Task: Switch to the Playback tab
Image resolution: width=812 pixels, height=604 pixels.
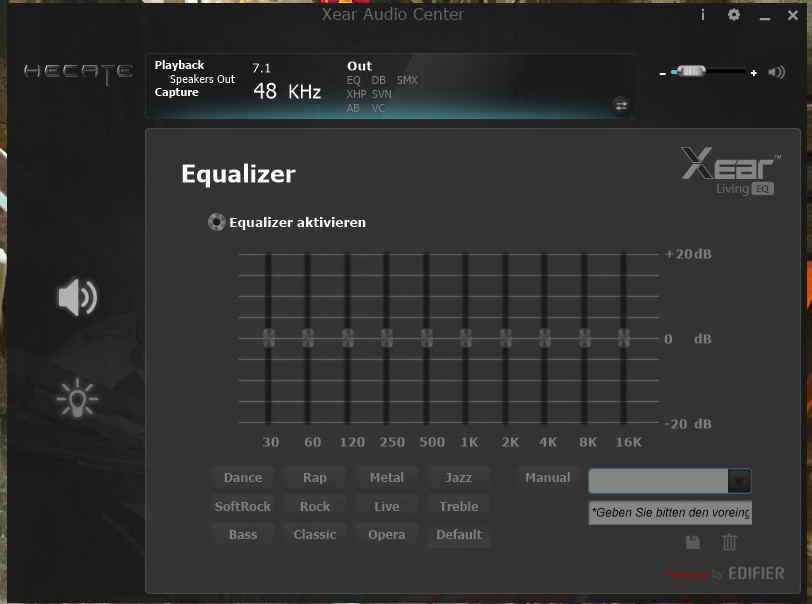Action: point(179,64)
